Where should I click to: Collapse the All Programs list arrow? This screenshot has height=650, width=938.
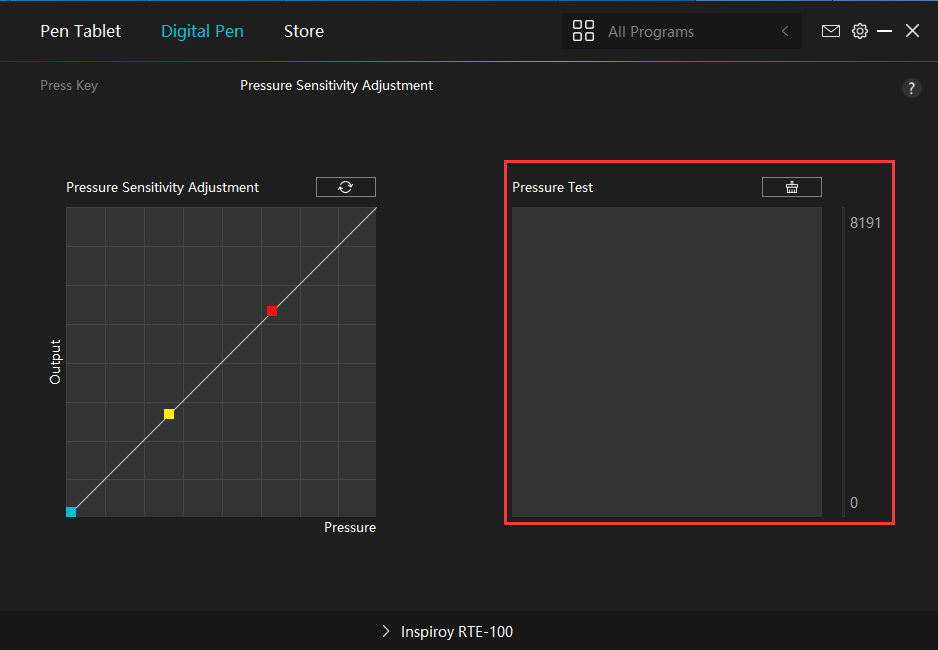point(785,31)
